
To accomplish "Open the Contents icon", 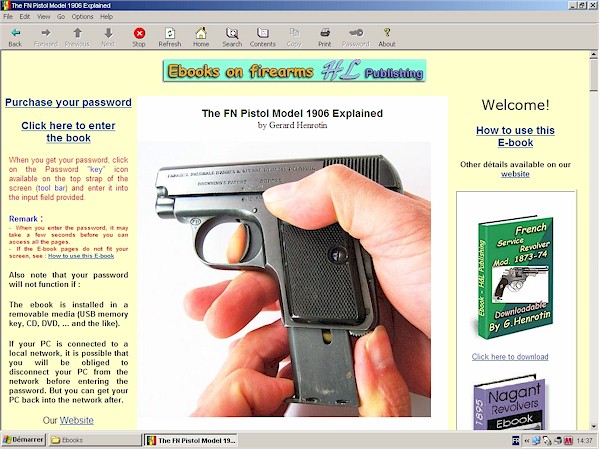I will coord(263,37).
